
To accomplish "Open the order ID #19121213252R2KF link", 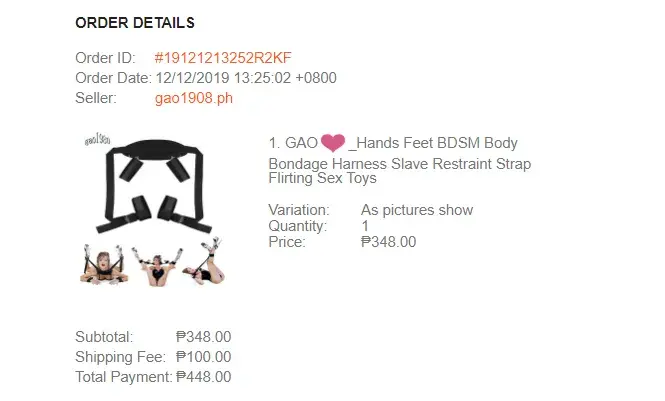I will 223,58.
